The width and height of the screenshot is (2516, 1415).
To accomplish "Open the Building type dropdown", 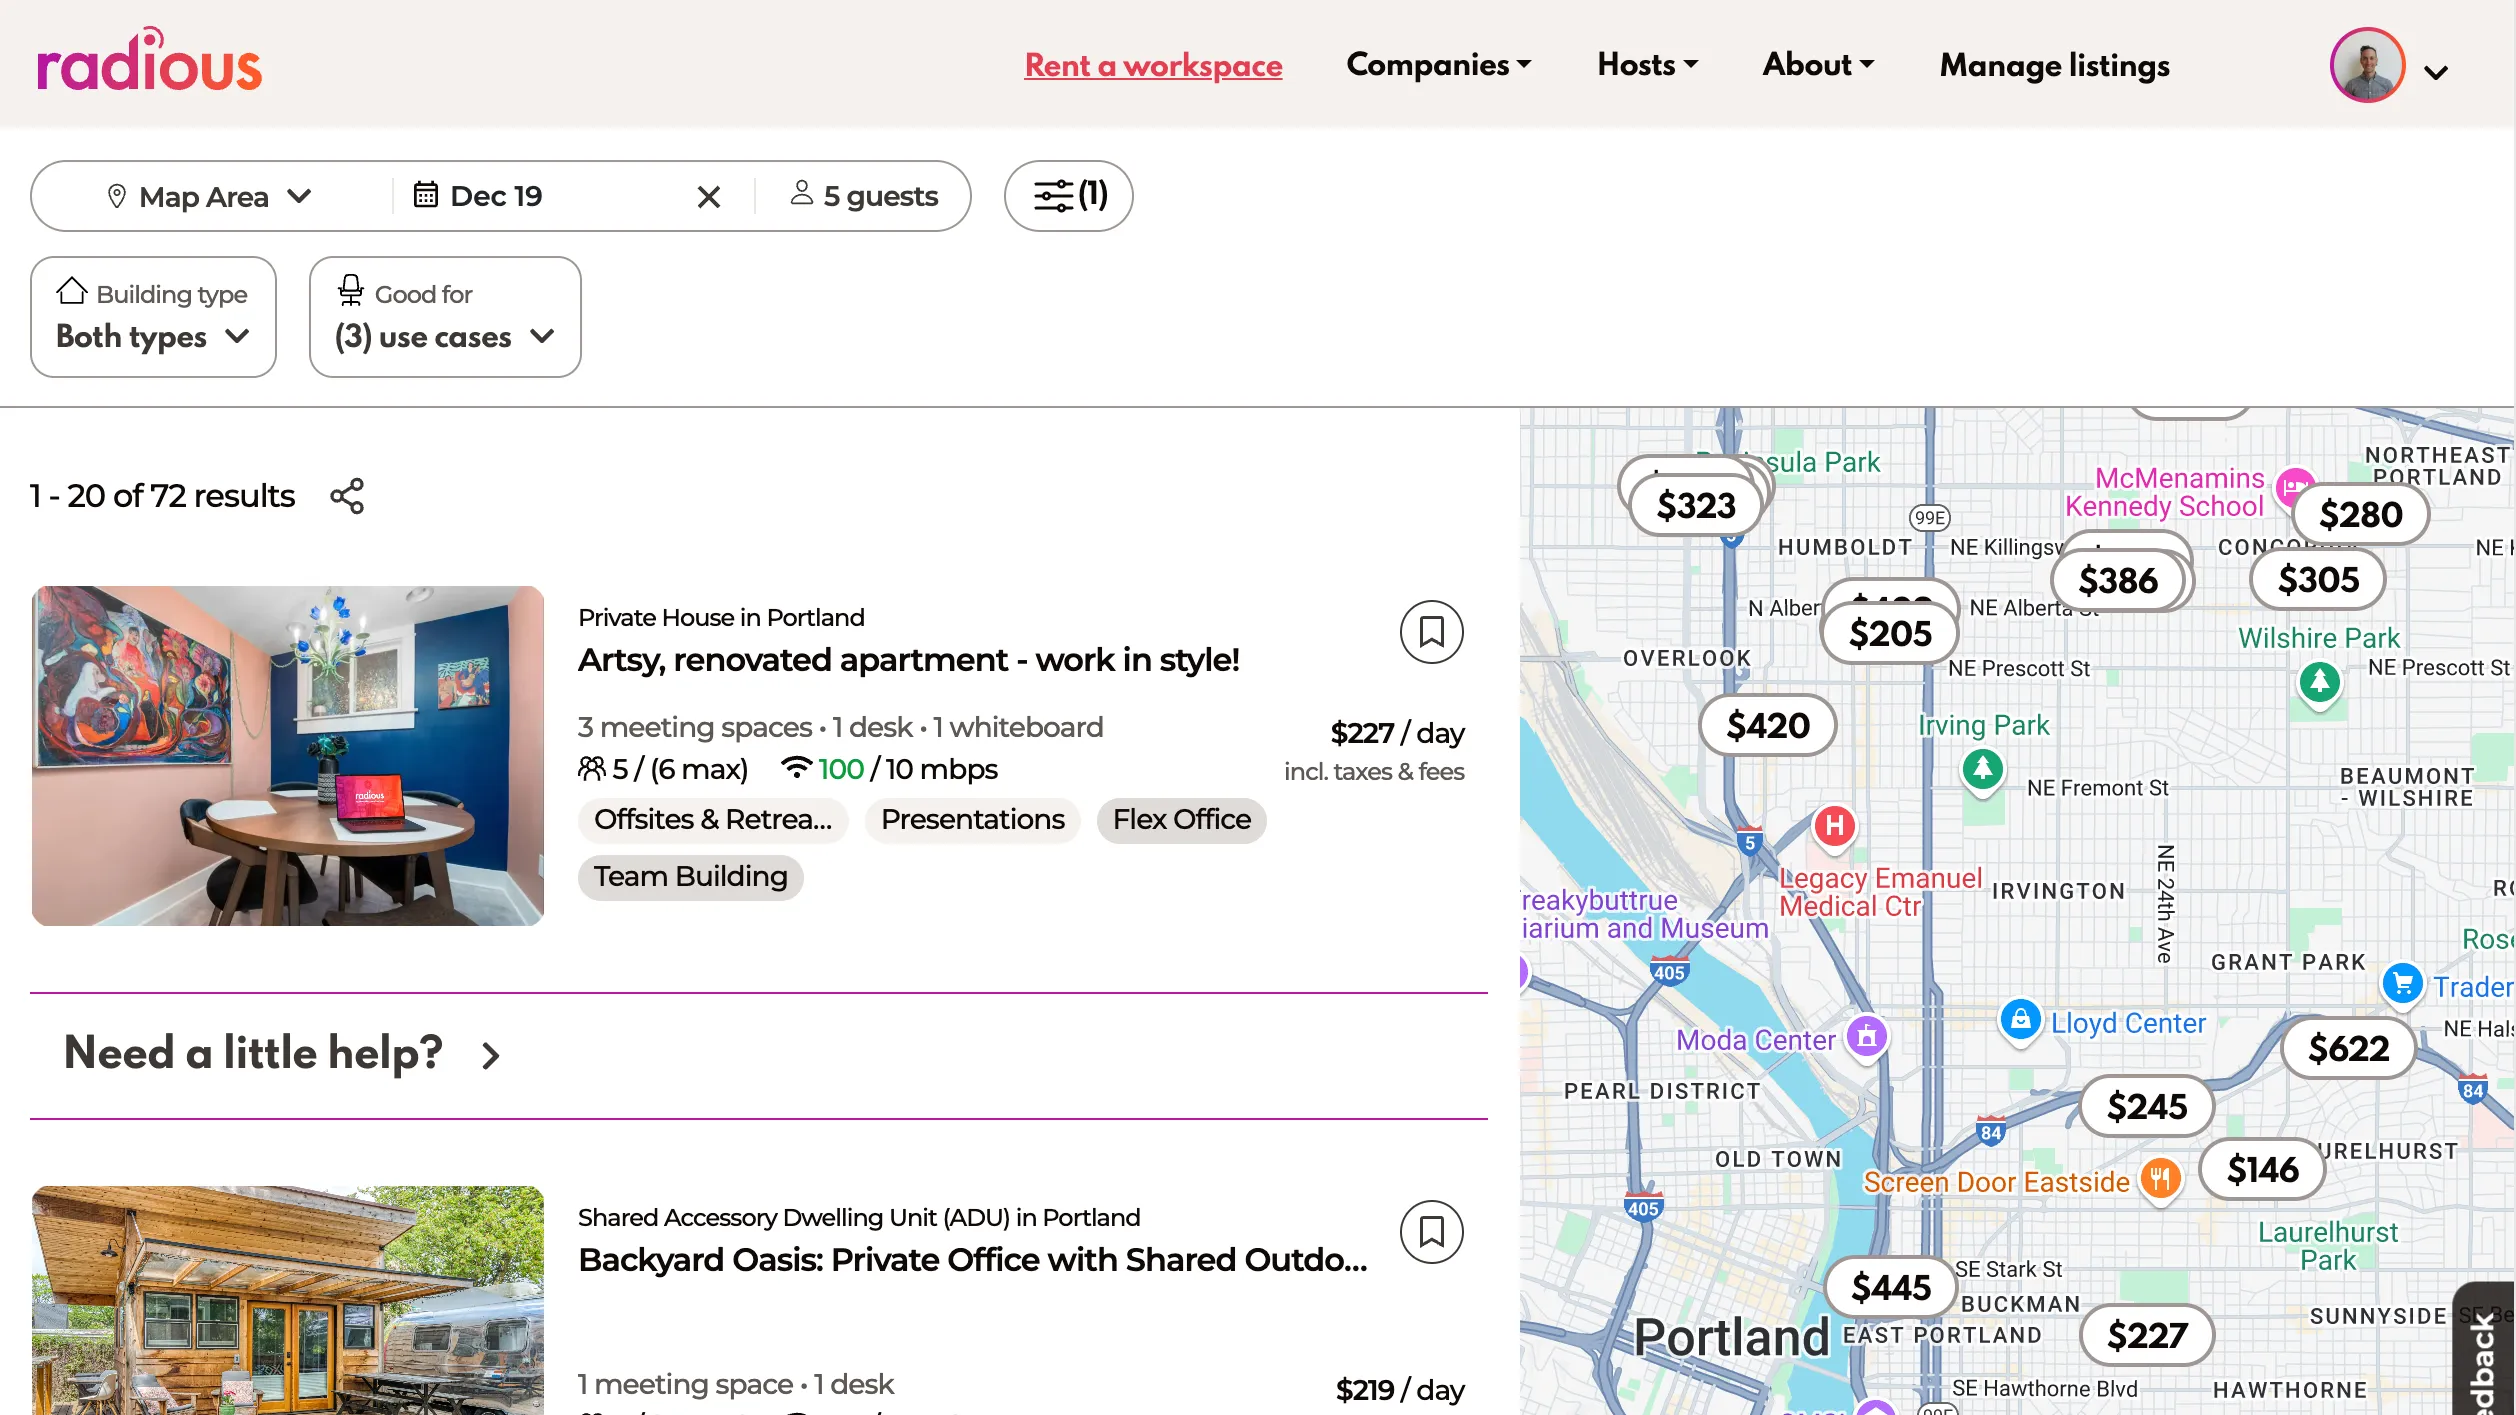I will [153, 317].
